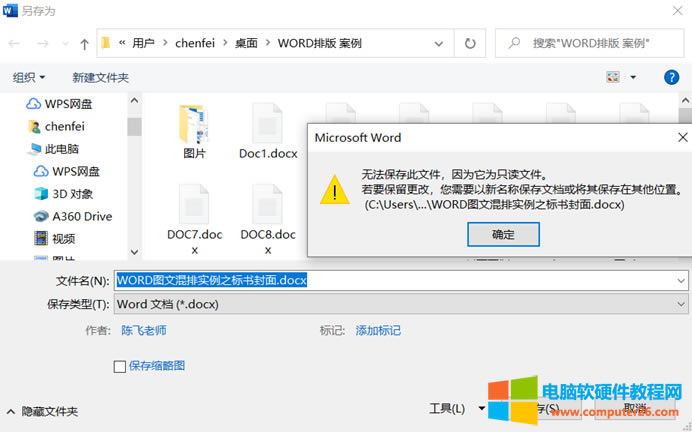692x432 pixels.
Task: Select the DOC7.docx file
Action: click(195, 219)
